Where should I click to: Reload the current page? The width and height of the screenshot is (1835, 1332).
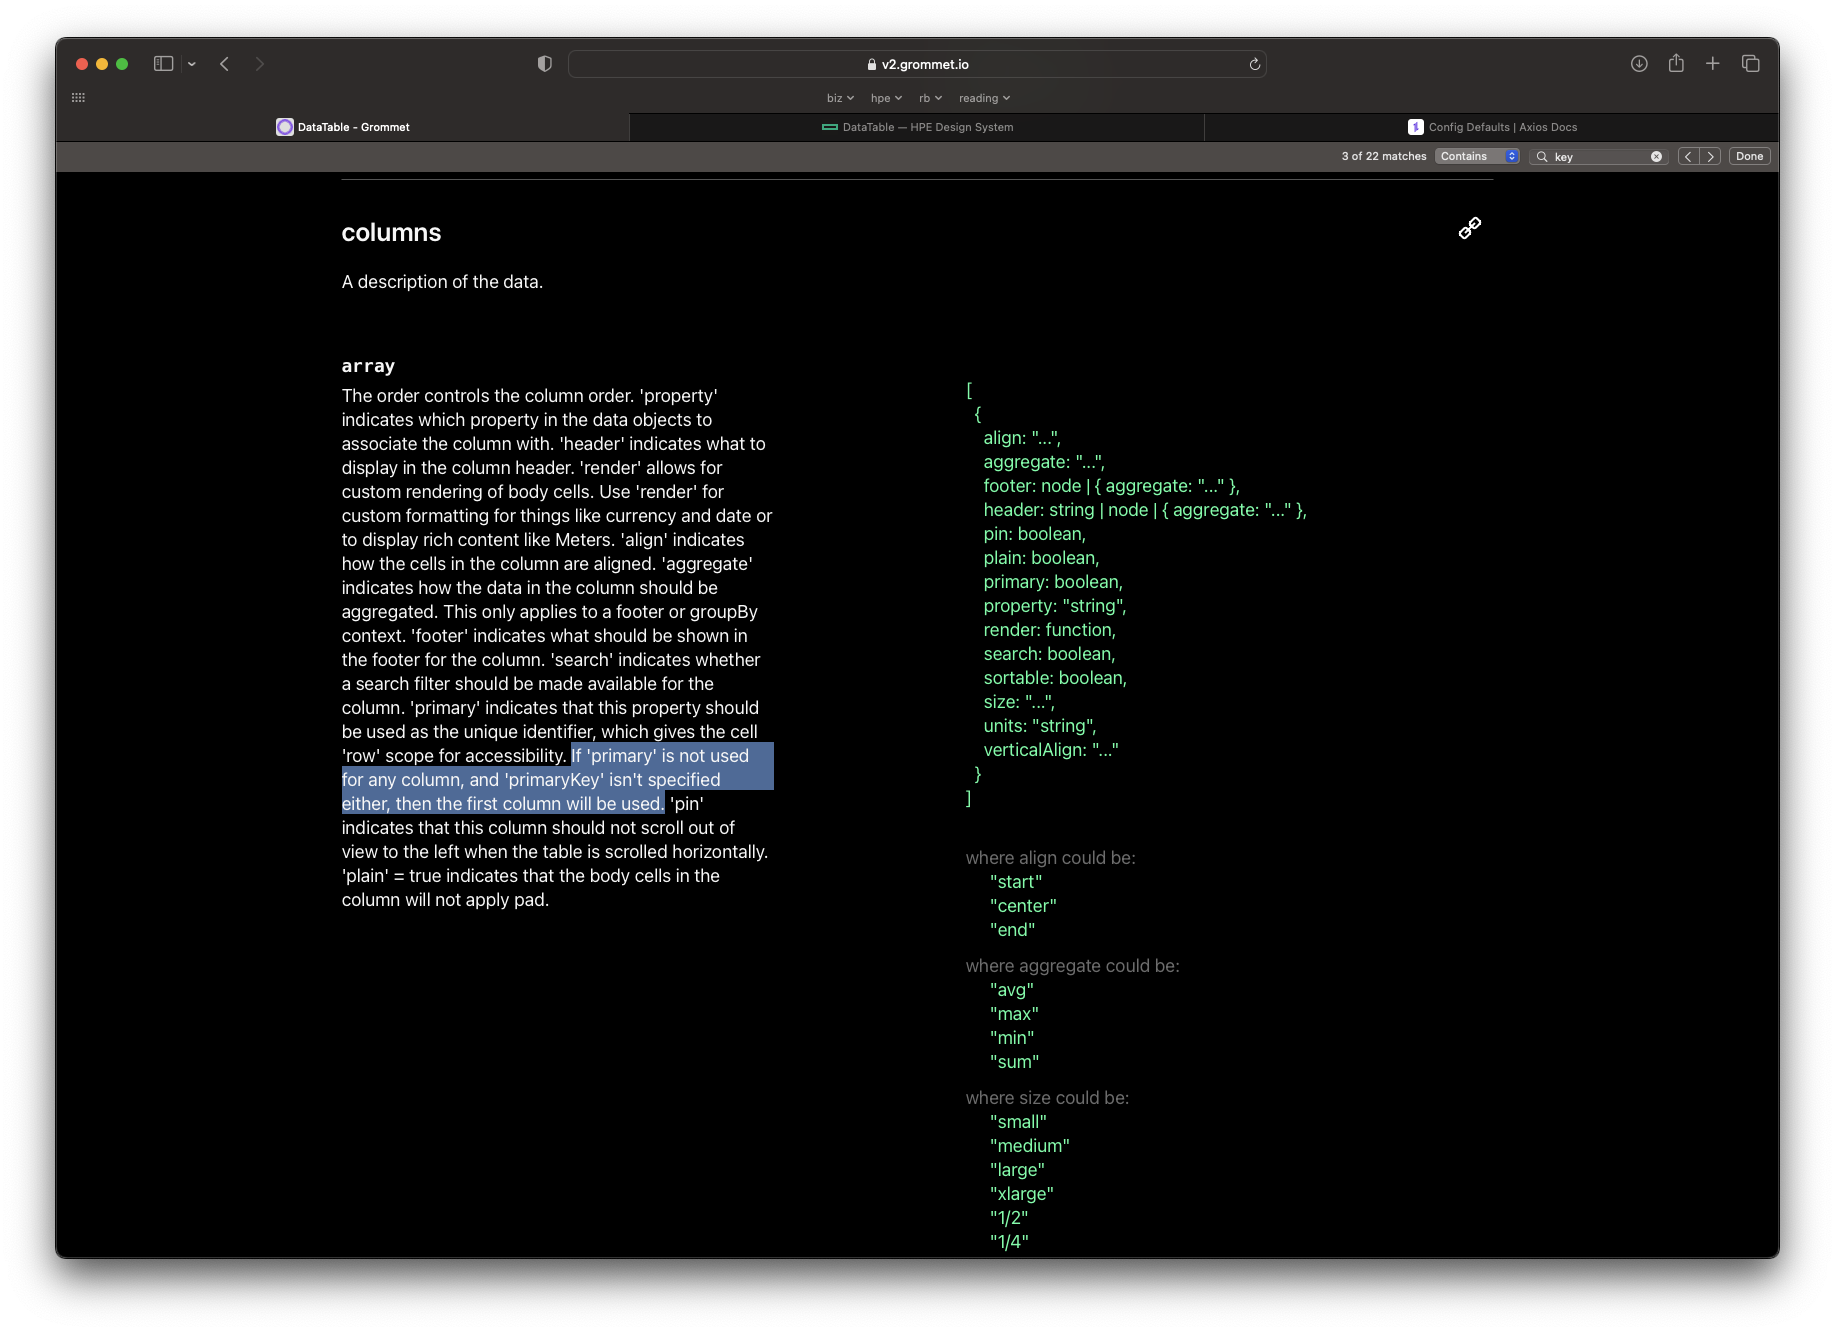[x=1255, y=63]
